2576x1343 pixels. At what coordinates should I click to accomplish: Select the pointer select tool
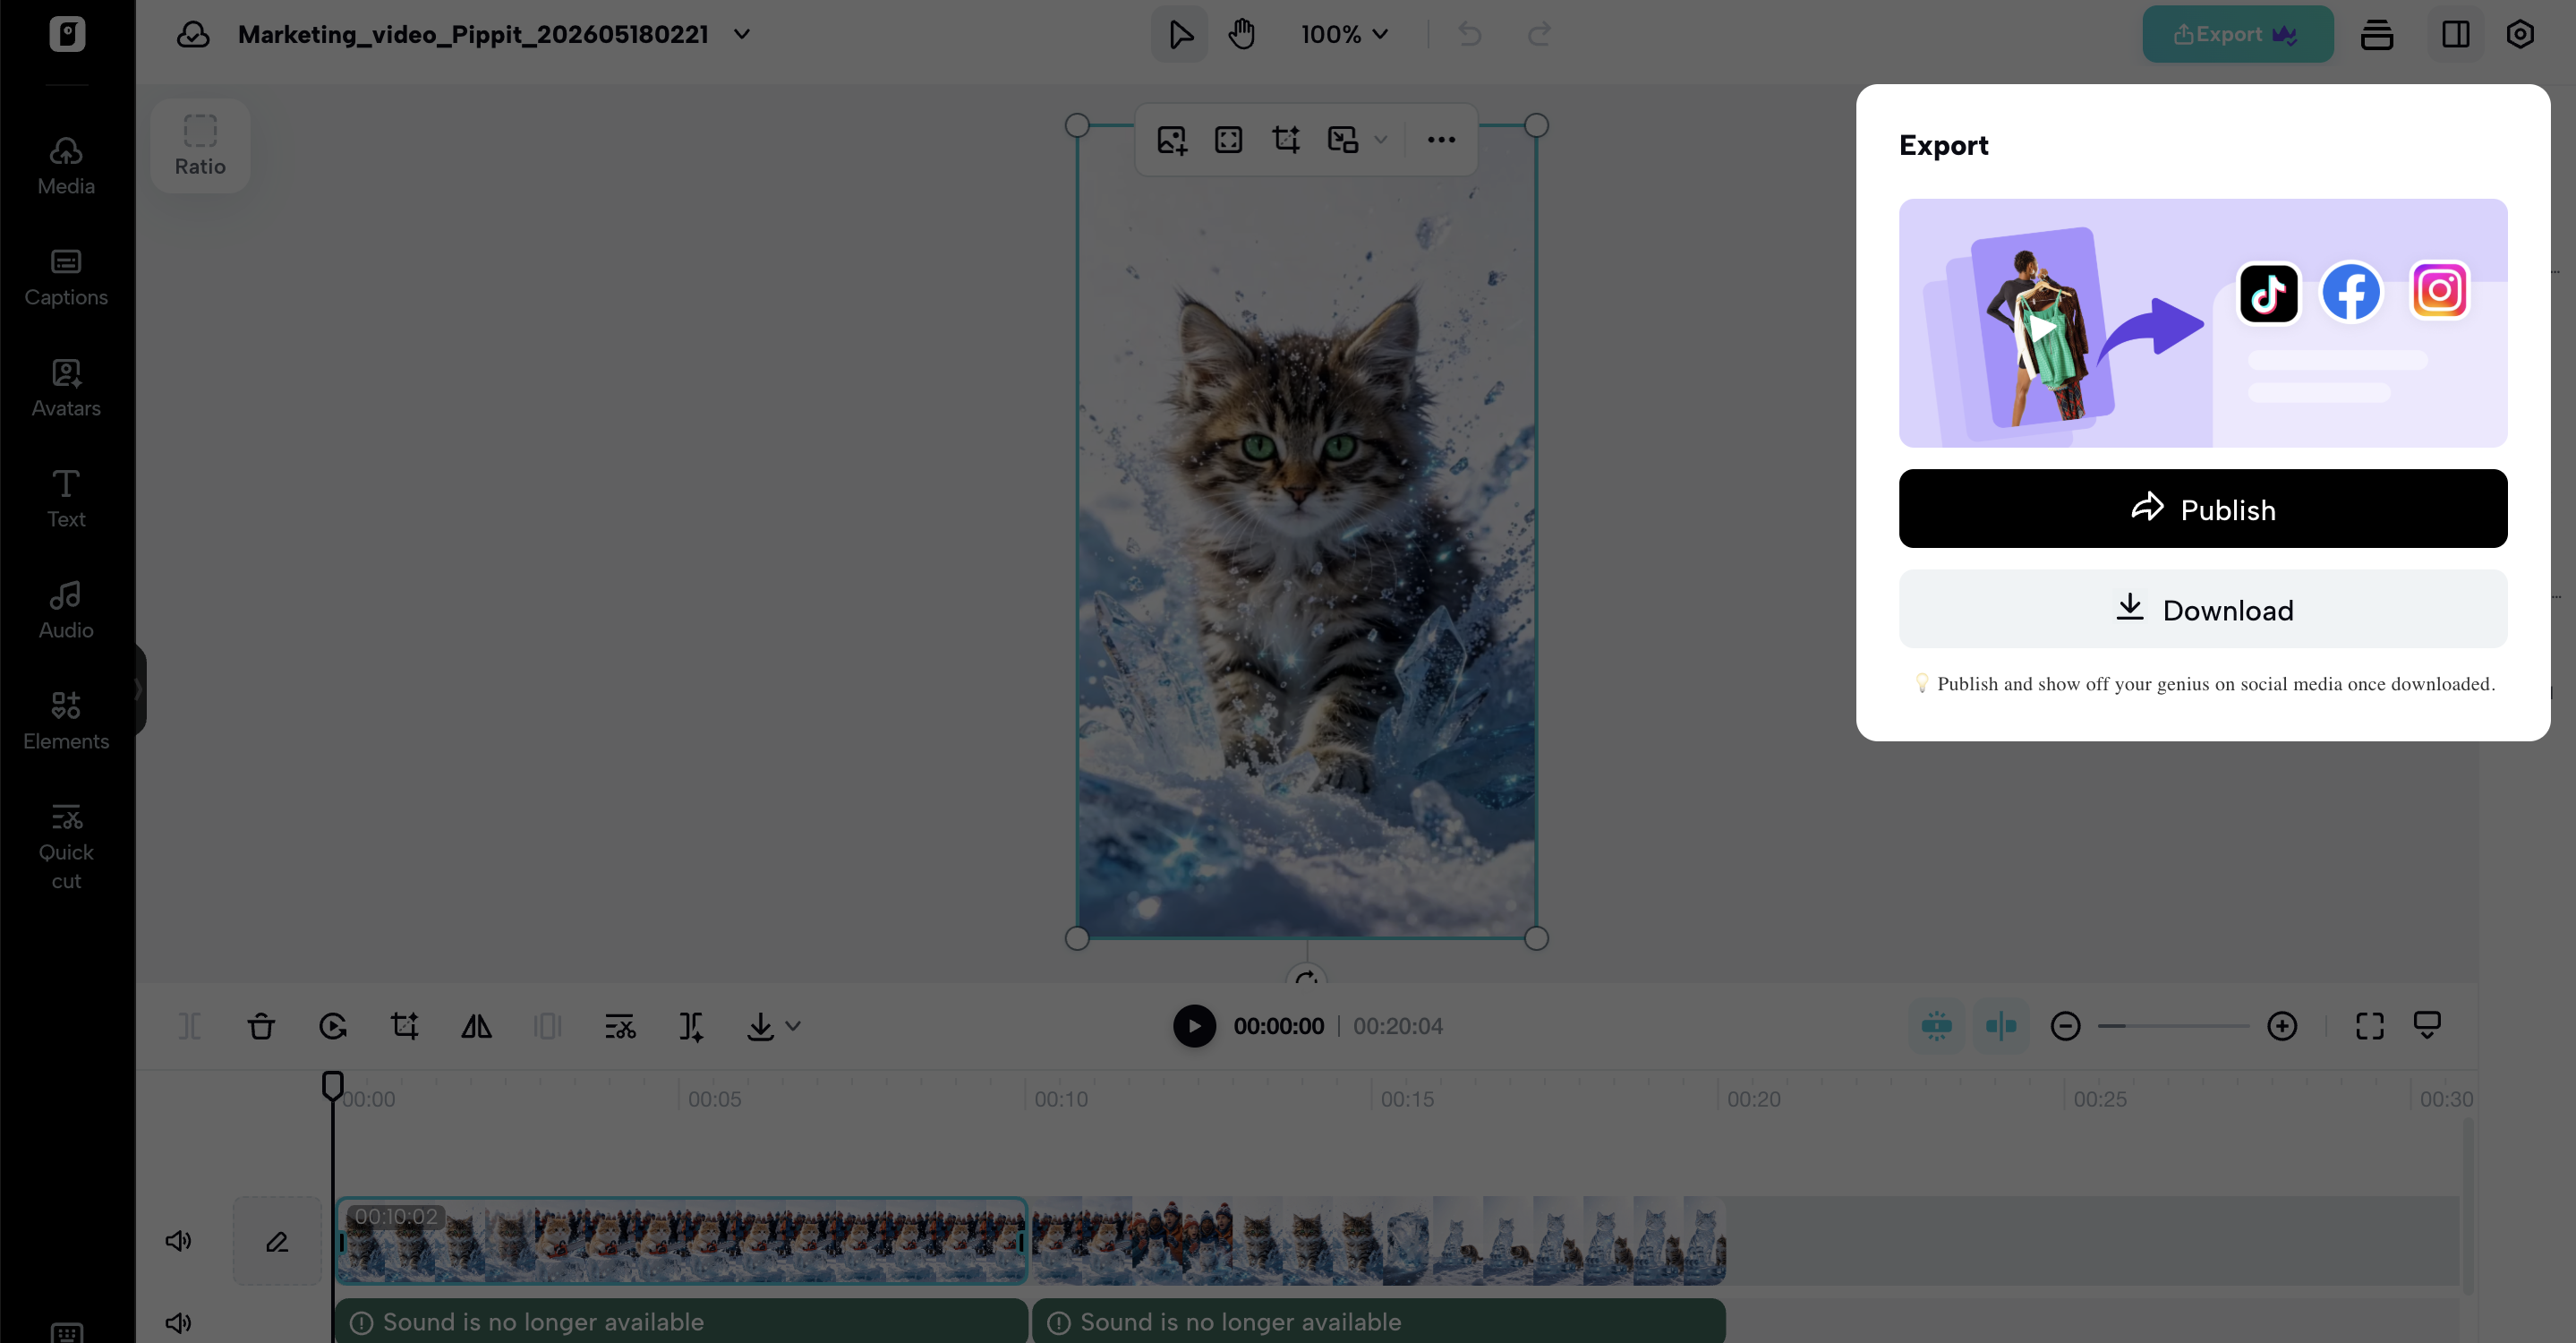(x=1180, y=34)
